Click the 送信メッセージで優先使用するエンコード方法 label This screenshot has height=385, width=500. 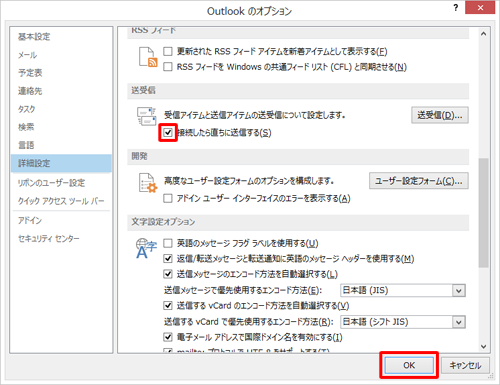point(243,290)
